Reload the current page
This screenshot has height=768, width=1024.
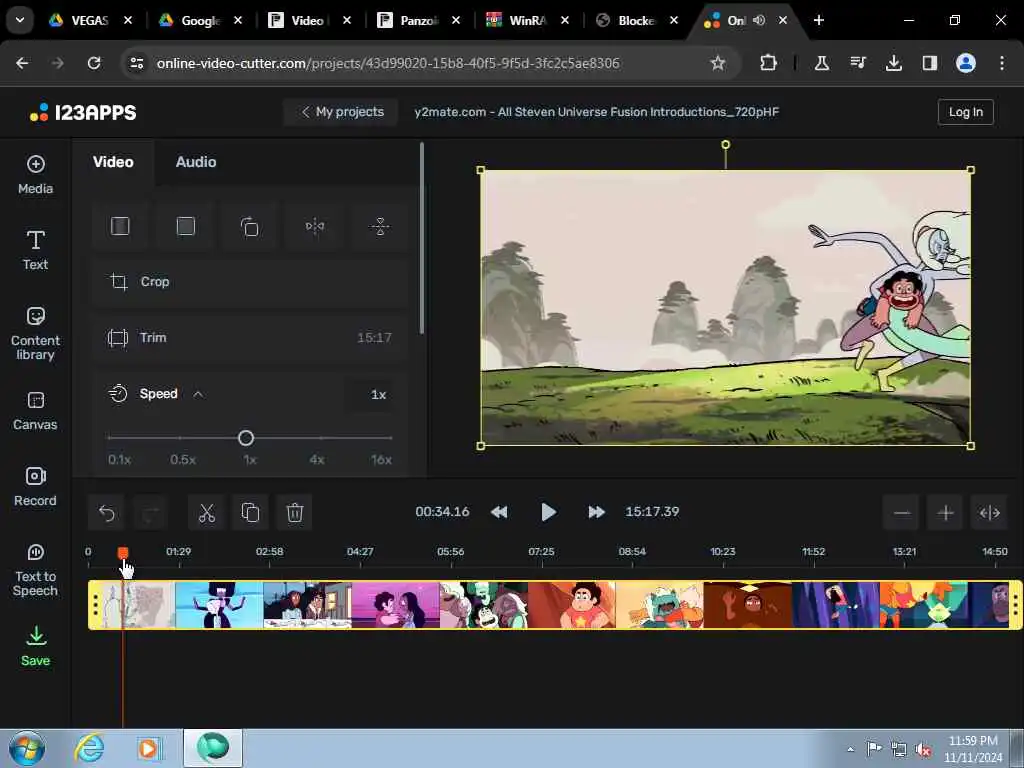click(x=94, y=63)
